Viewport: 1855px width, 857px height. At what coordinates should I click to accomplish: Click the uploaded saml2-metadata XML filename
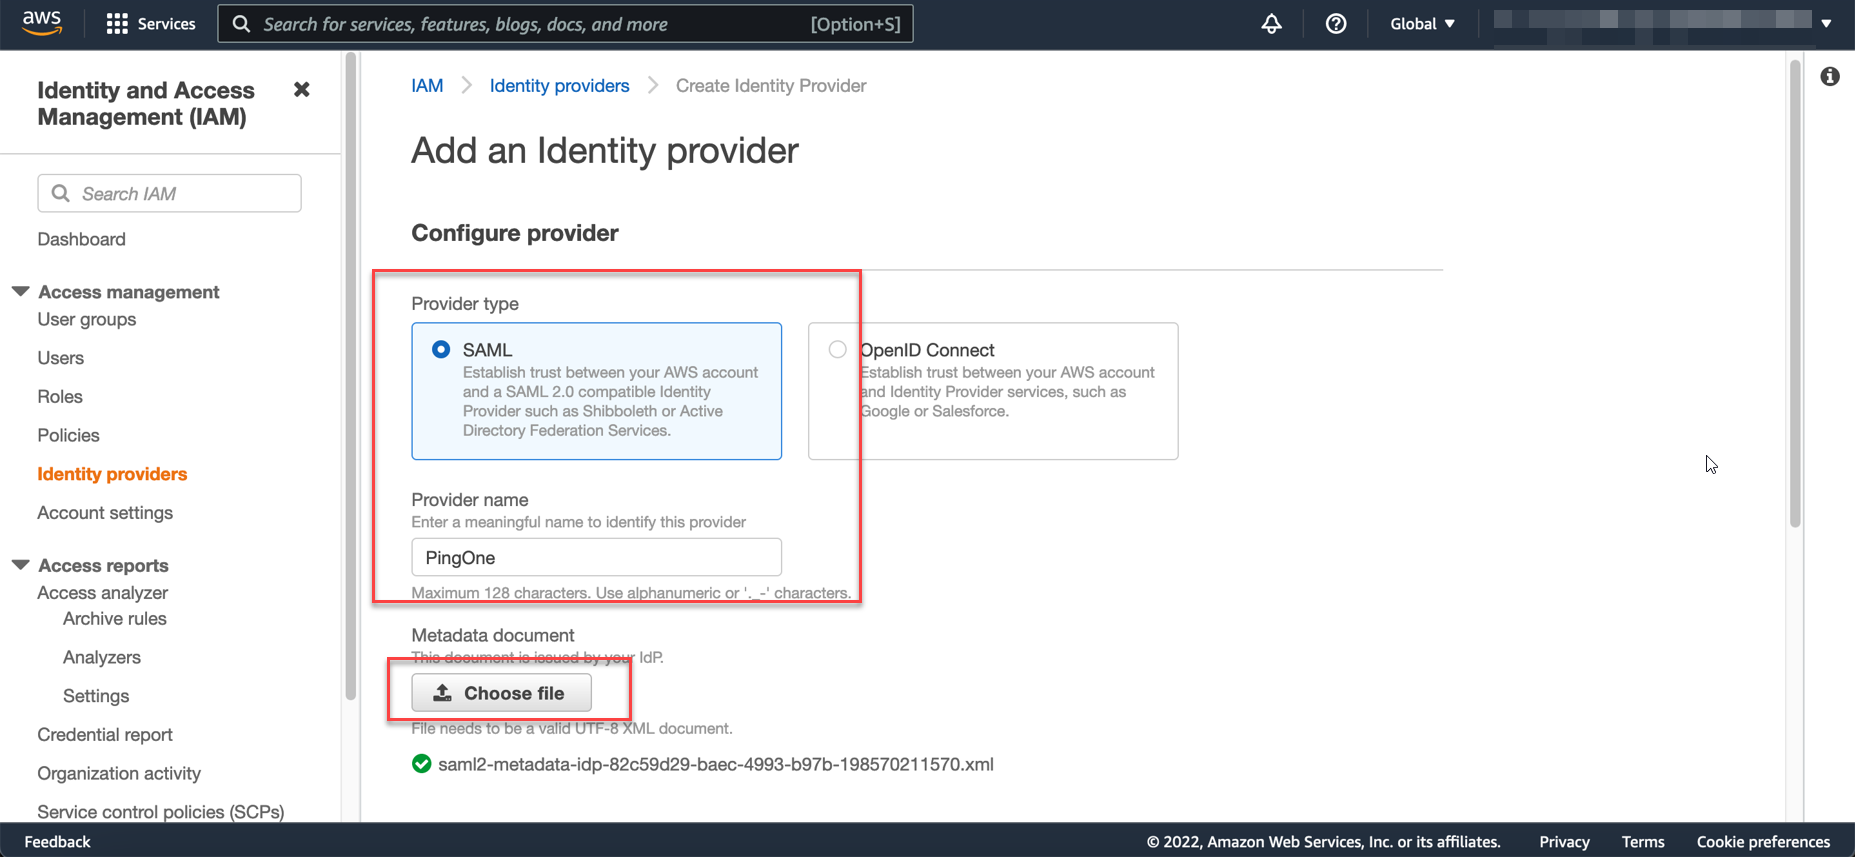point(716,764)
